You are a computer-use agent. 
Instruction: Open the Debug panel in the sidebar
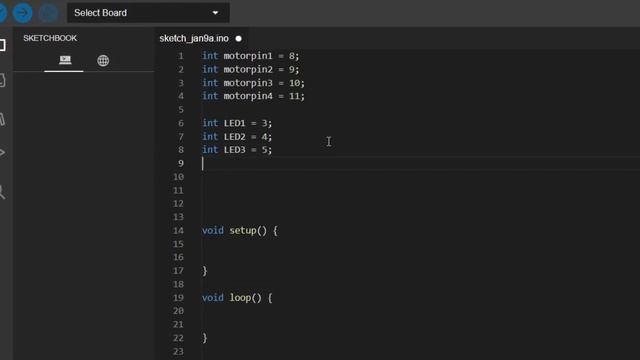(x=2, y=153)
